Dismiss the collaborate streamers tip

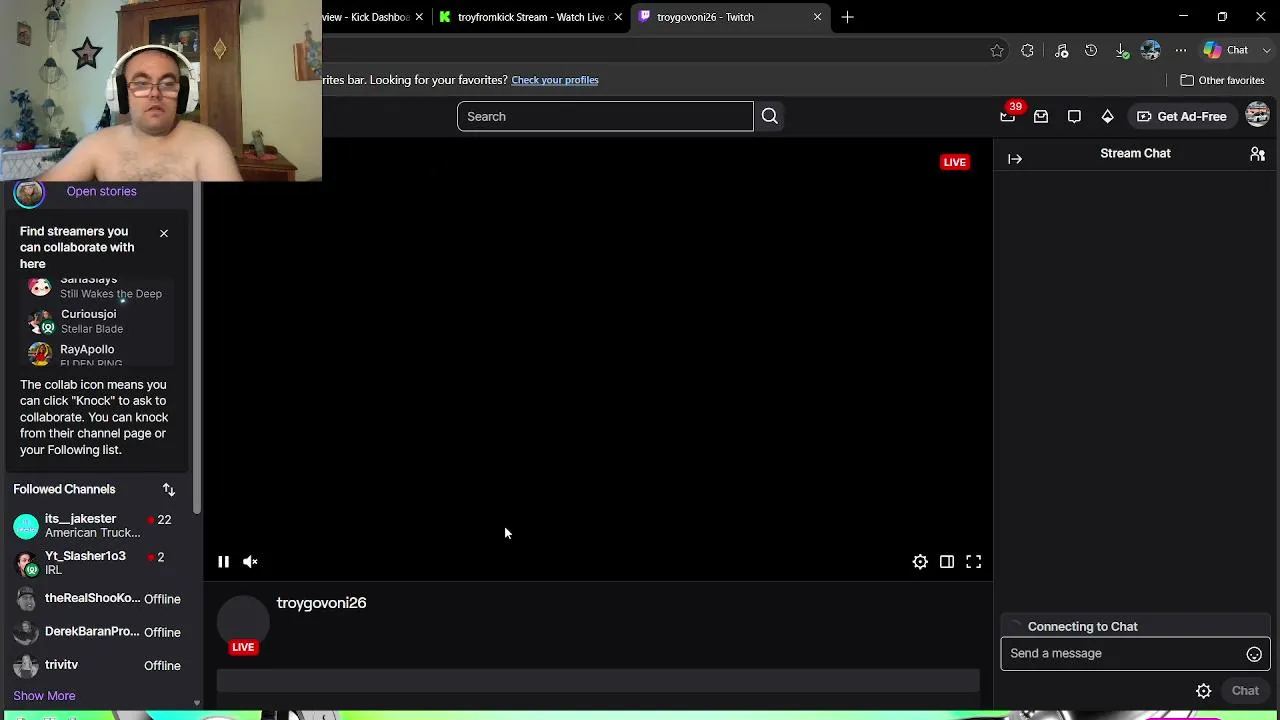tap(164, 233)
